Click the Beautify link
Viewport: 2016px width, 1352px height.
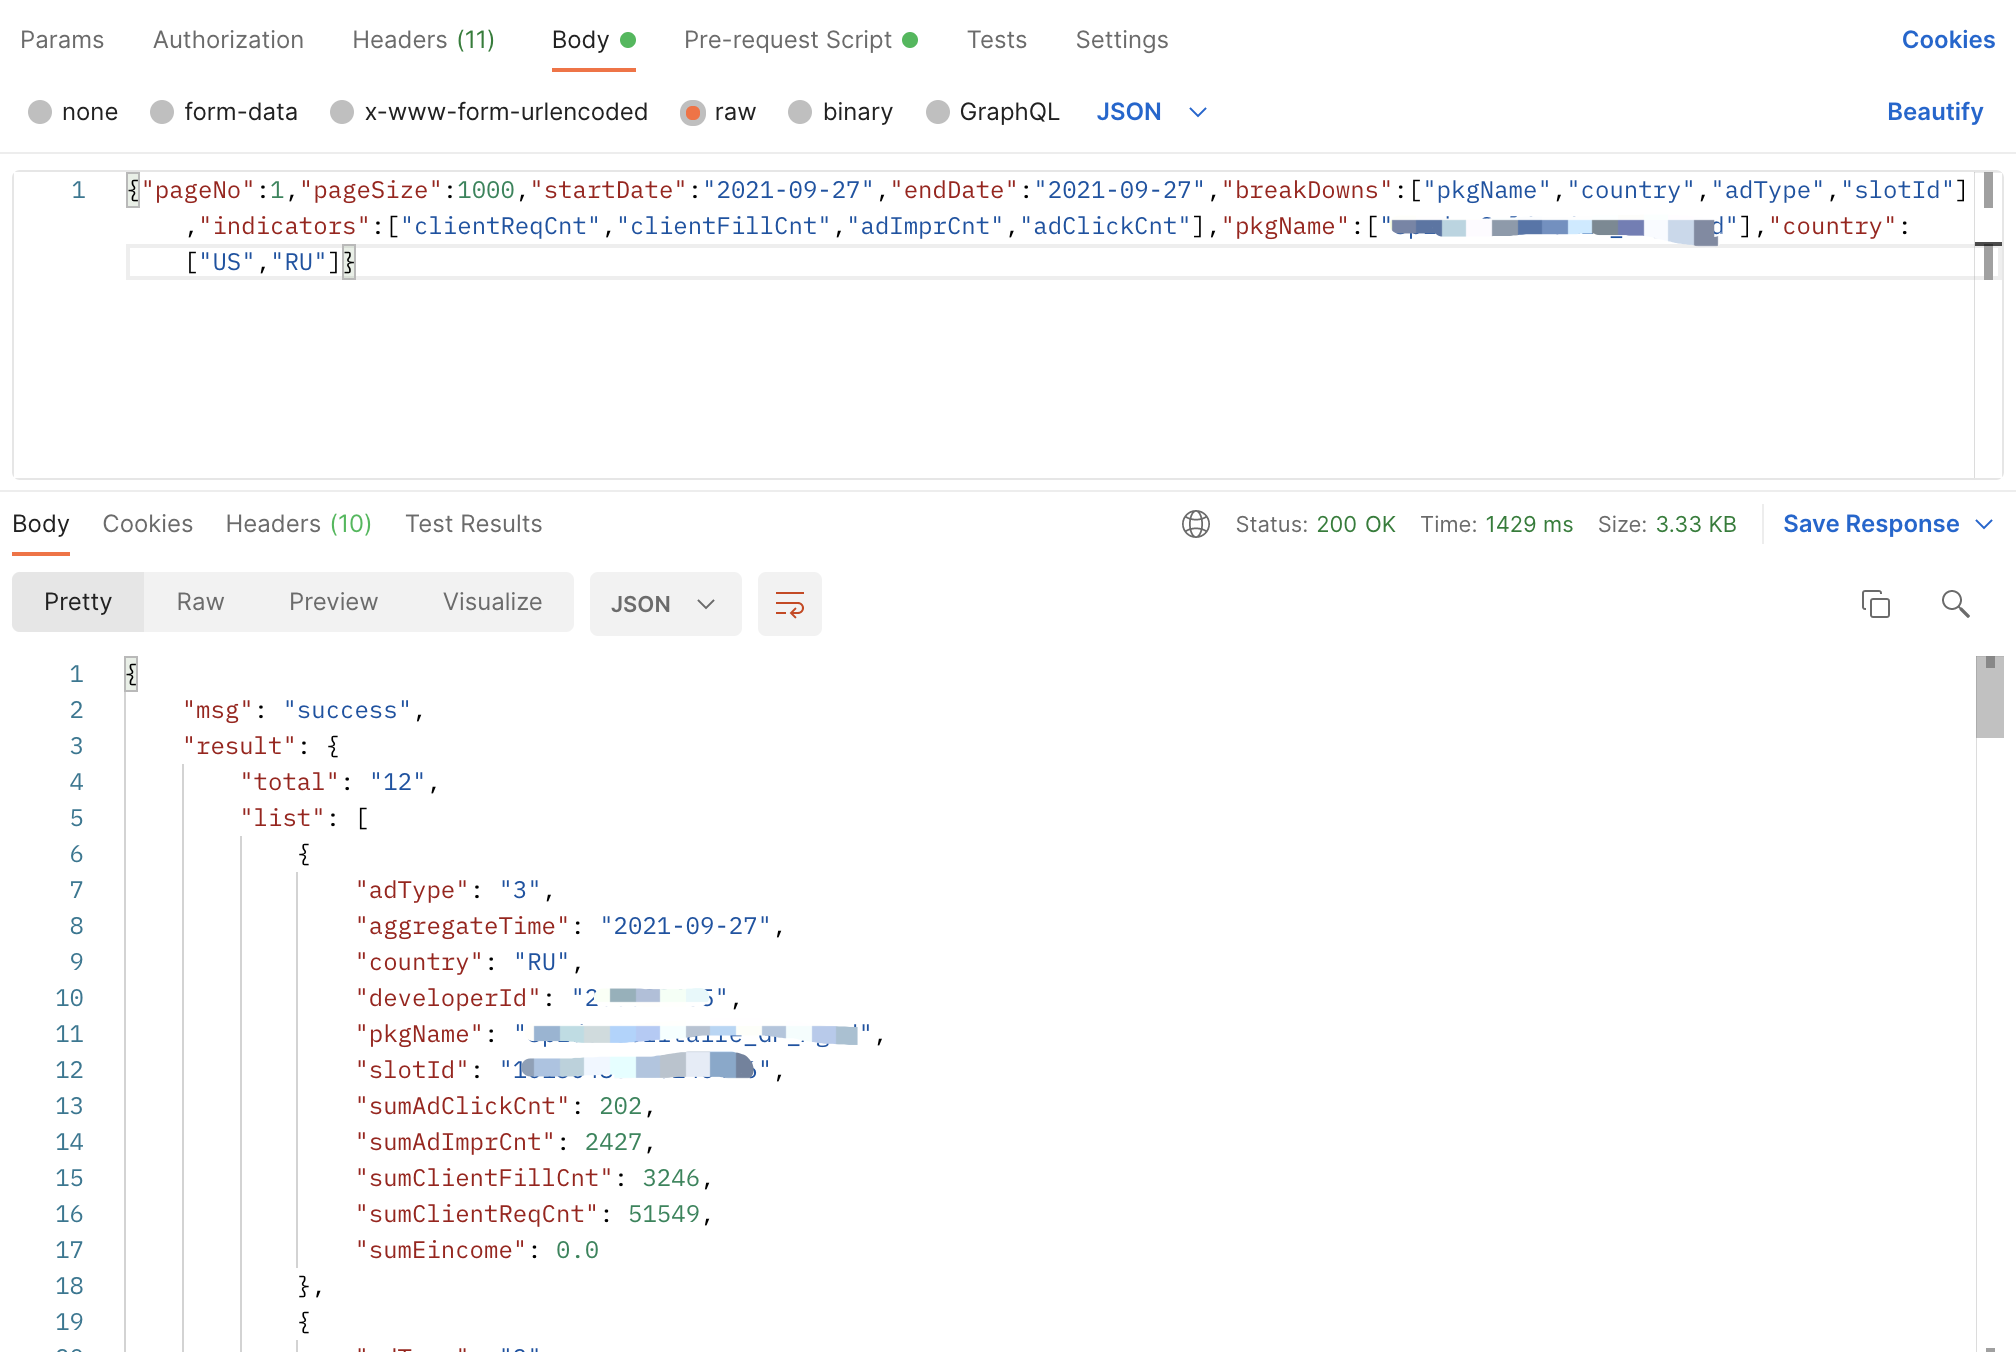coord(1934,112)
